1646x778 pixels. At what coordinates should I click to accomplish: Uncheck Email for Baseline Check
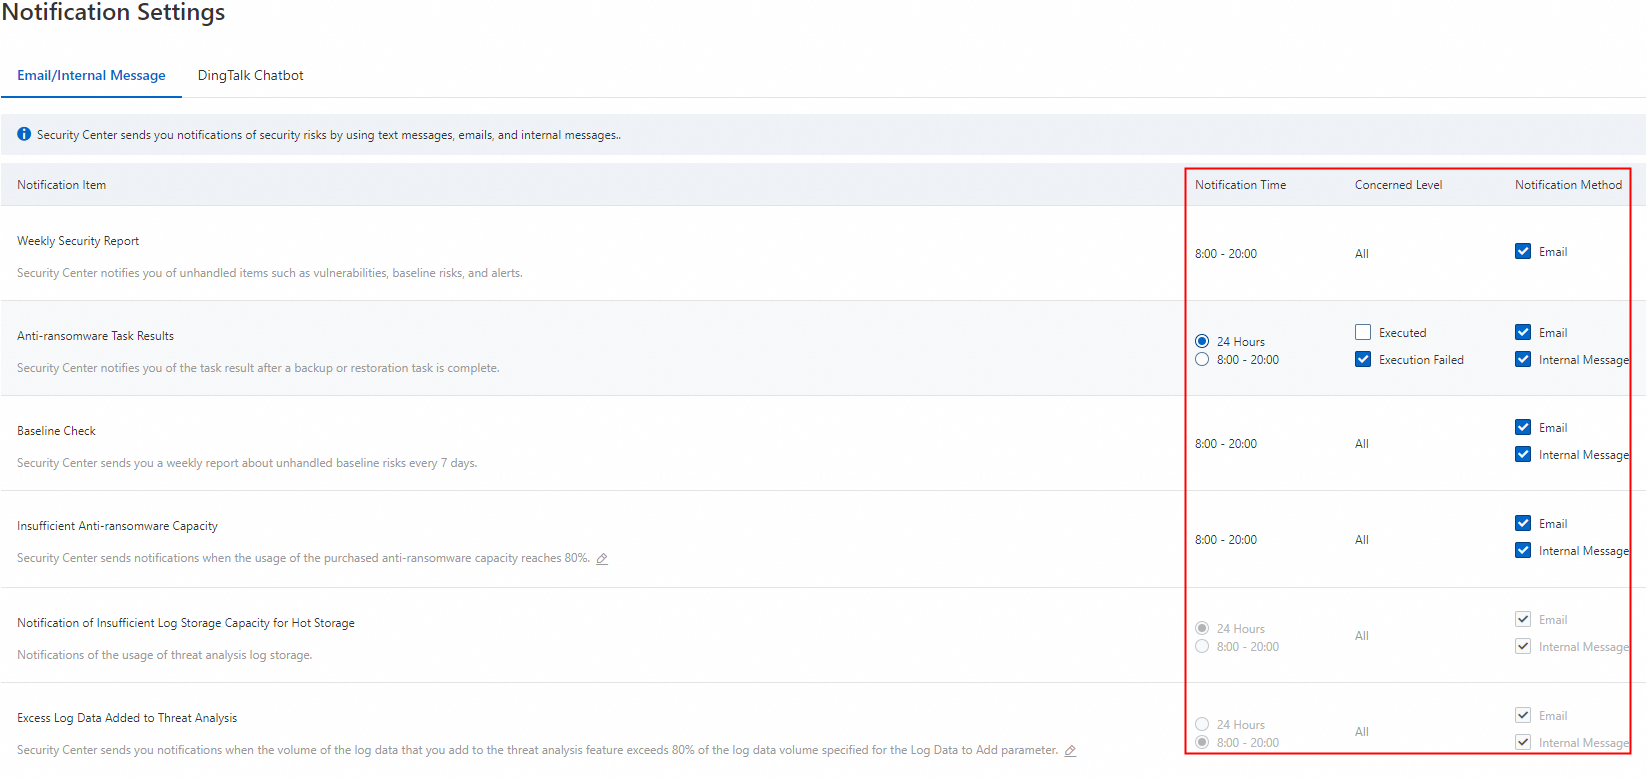click(1523, 427)
